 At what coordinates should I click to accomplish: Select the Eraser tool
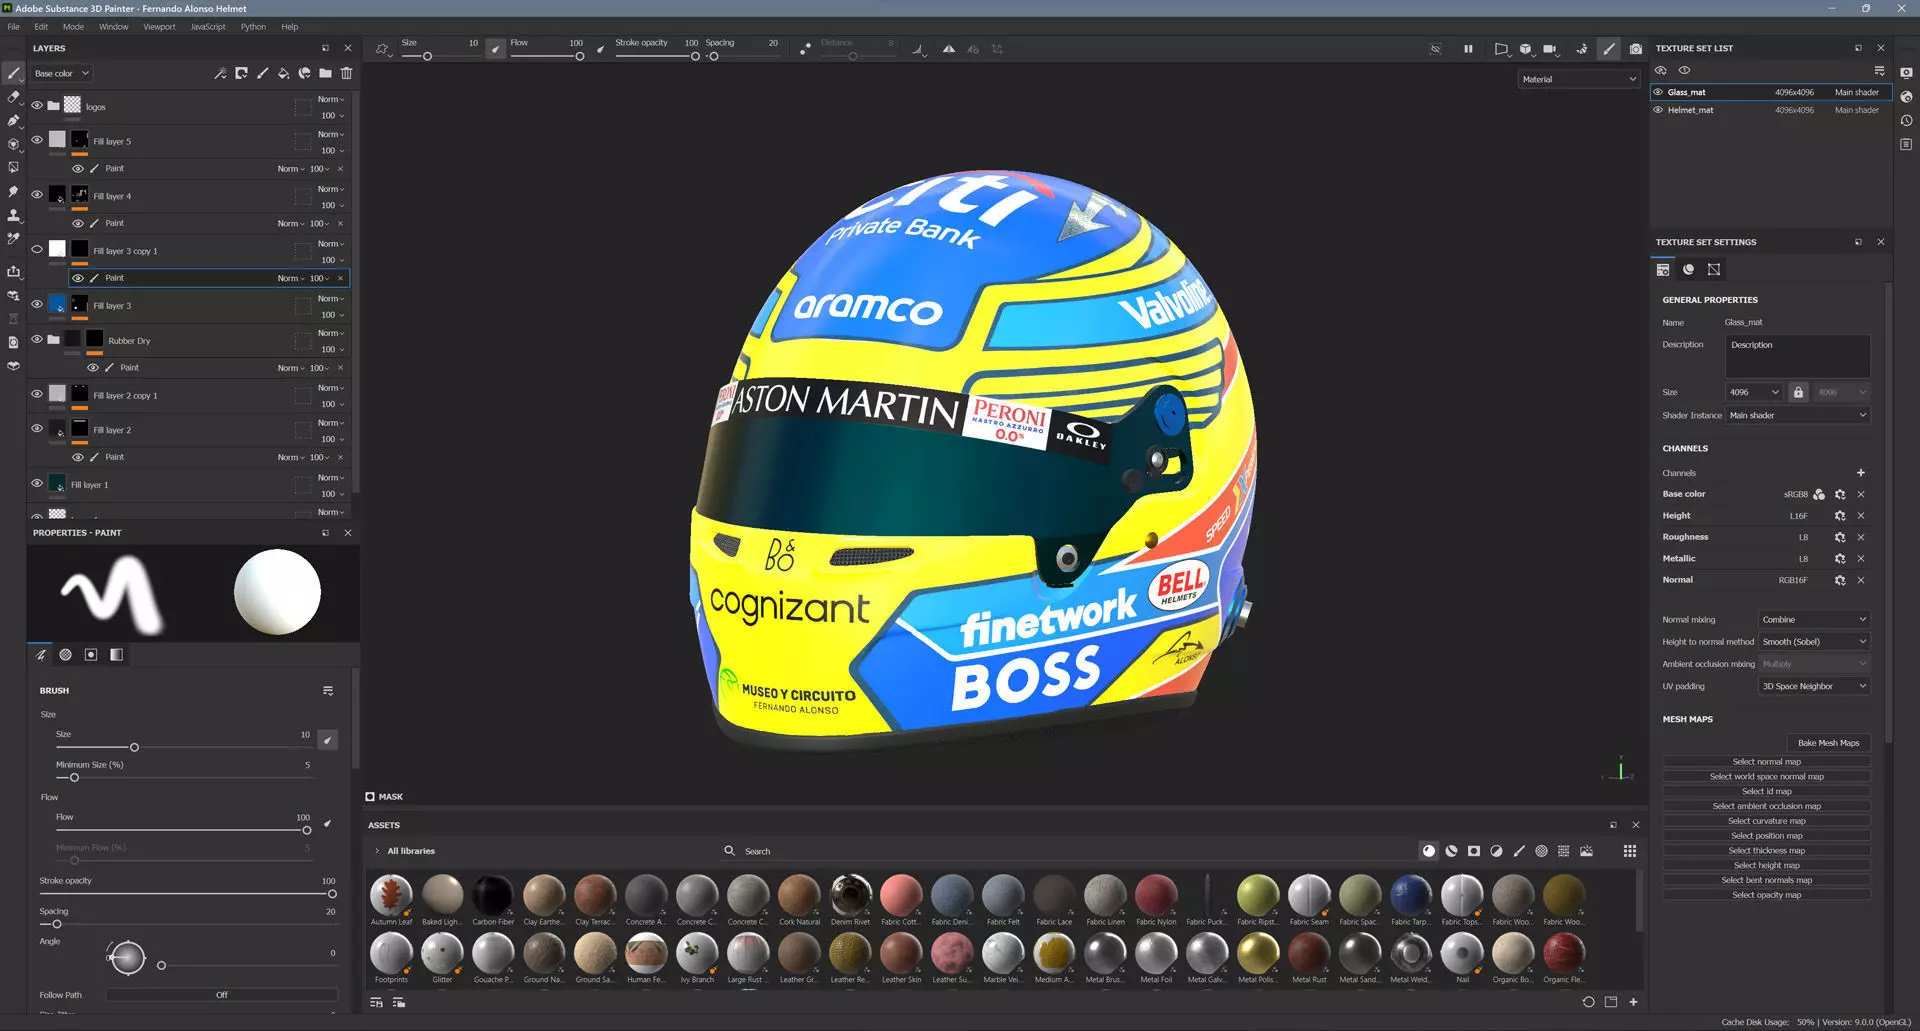[13, 97]
